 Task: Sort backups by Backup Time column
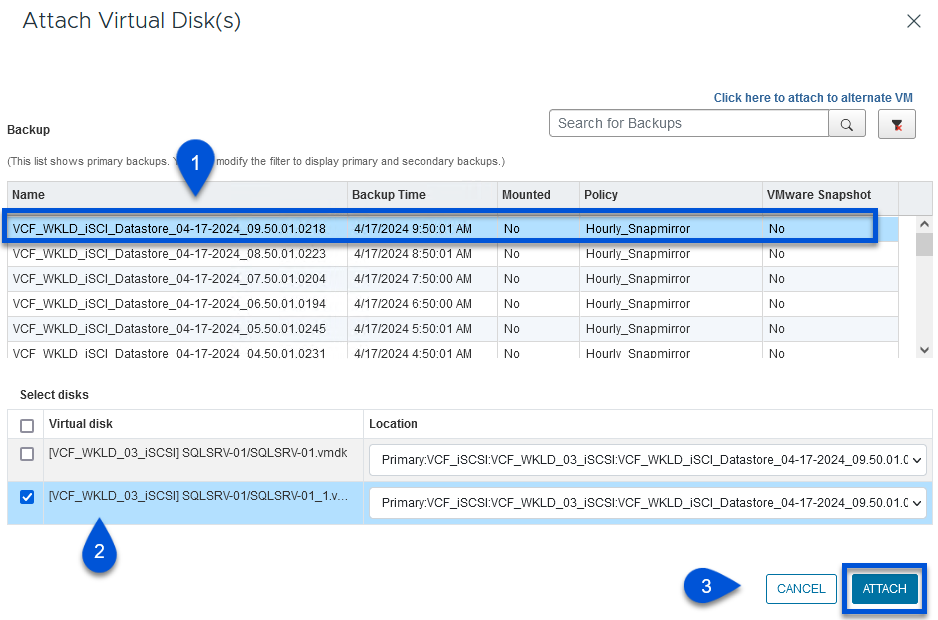coord(390,195)
